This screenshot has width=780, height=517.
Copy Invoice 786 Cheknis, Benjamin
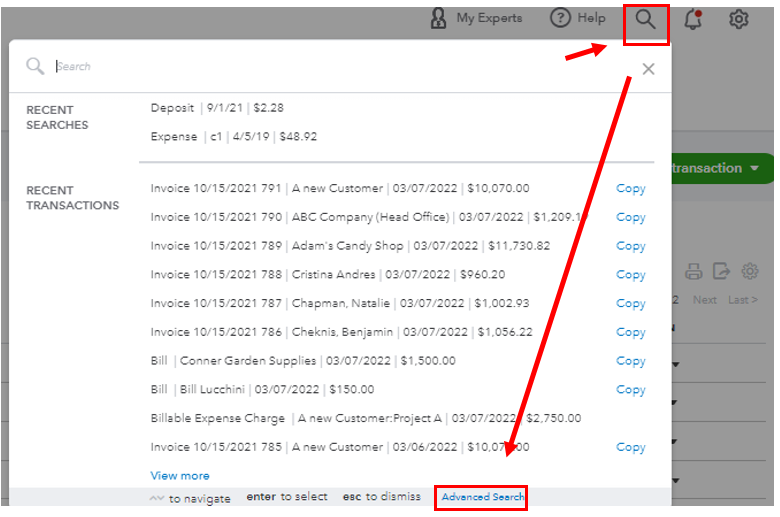[630, 332]
